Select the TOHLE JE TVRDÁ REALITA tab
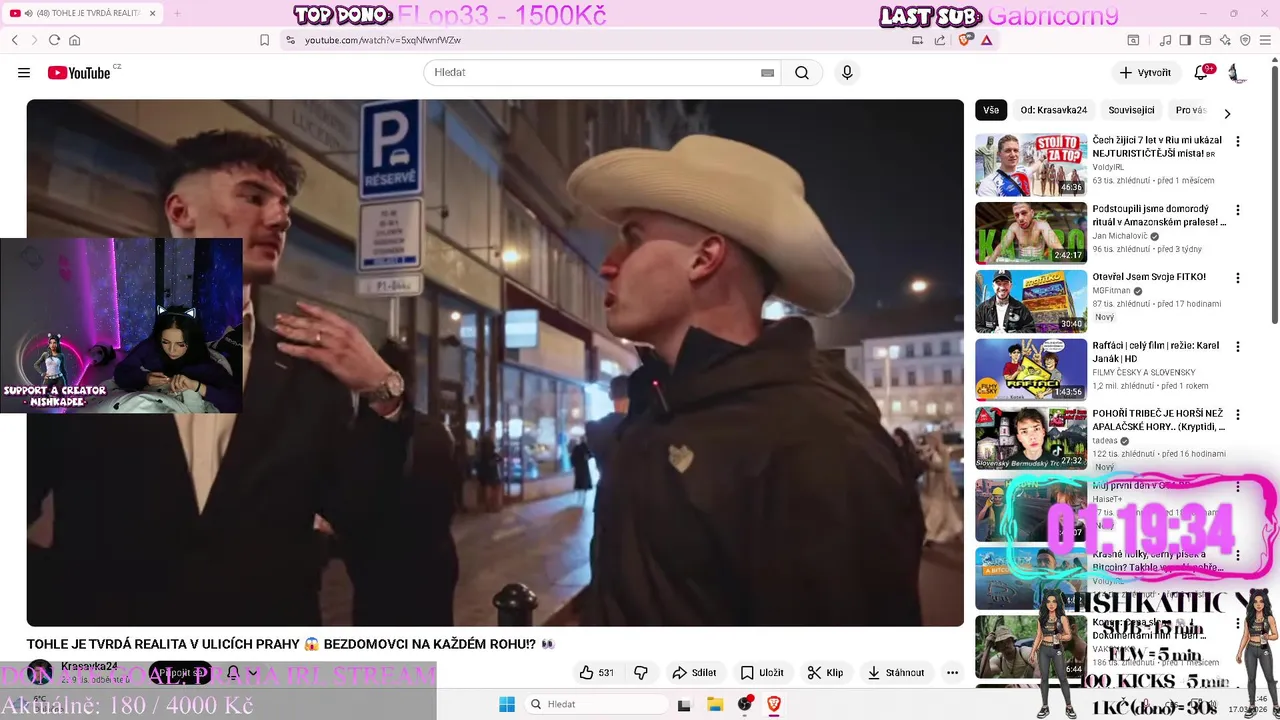This screenshot has height=720, width=1280. pos(80,13)
